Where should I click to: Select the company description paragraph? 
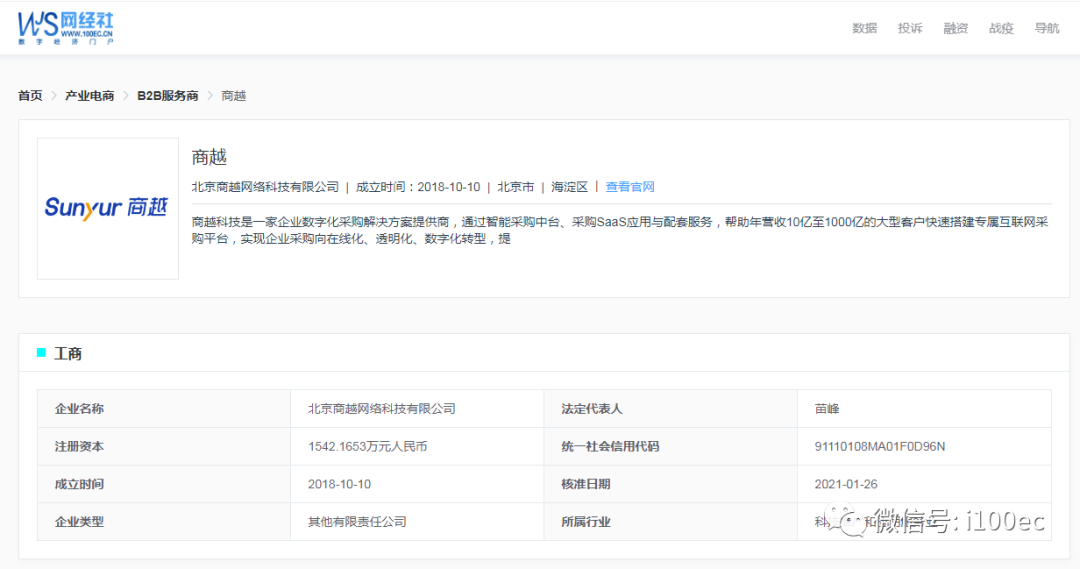coord(620,230)
